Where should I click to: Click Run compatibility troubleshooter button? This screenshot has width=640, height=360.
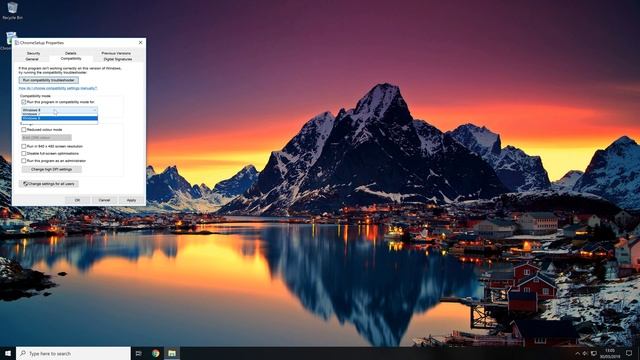(x=49, y=80)
